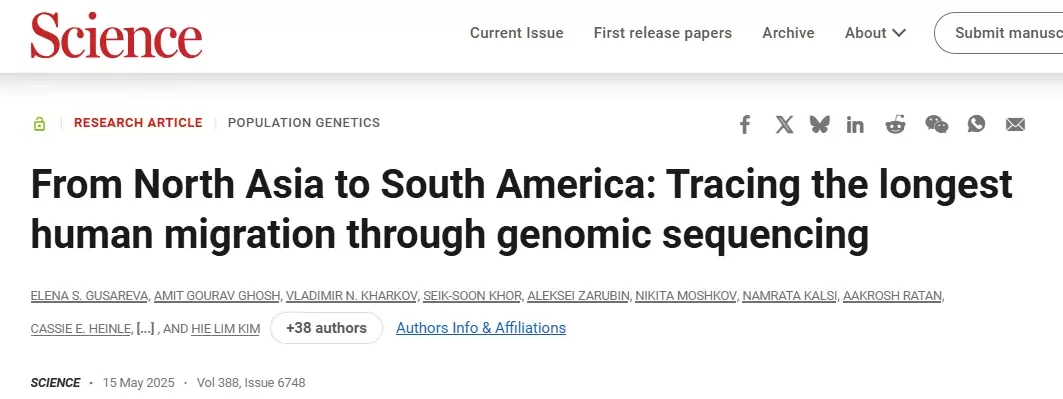Open author Elena S. Gusareva's profile
This screenshot has height=399, width=1063.
(89, 296)
